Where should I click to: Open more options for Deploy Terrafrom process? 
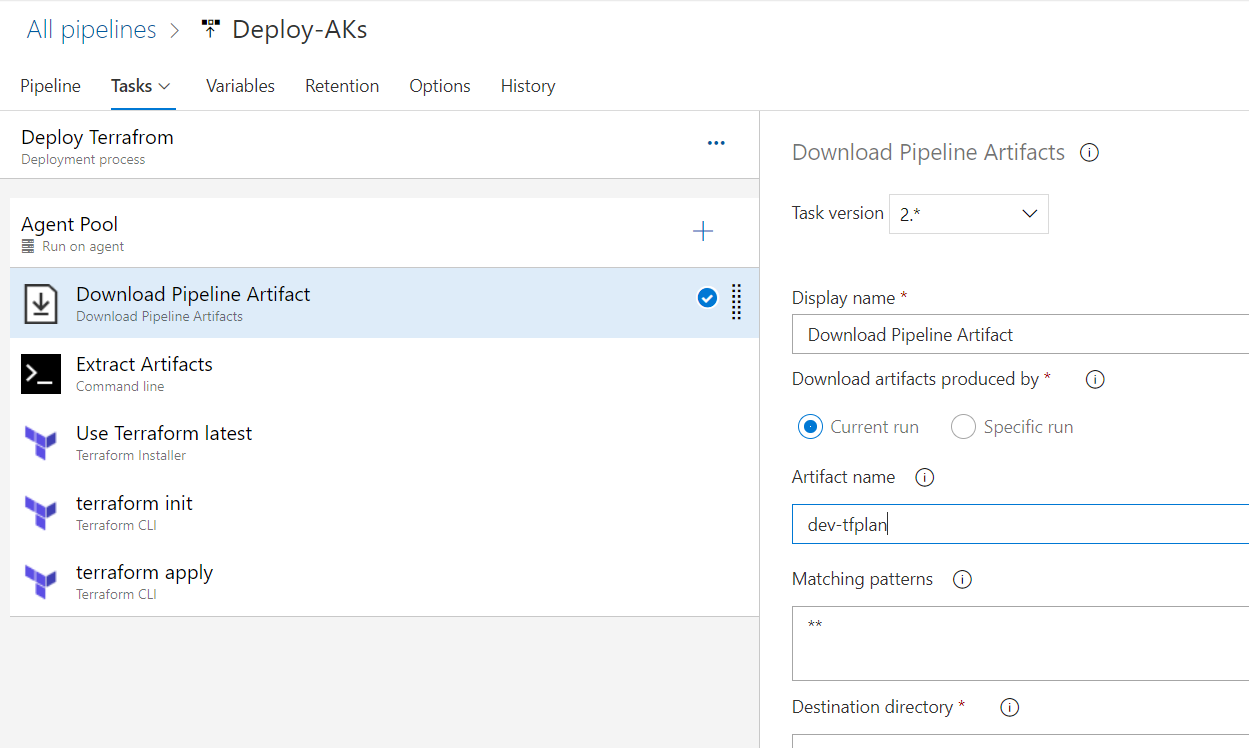[716, 143]
